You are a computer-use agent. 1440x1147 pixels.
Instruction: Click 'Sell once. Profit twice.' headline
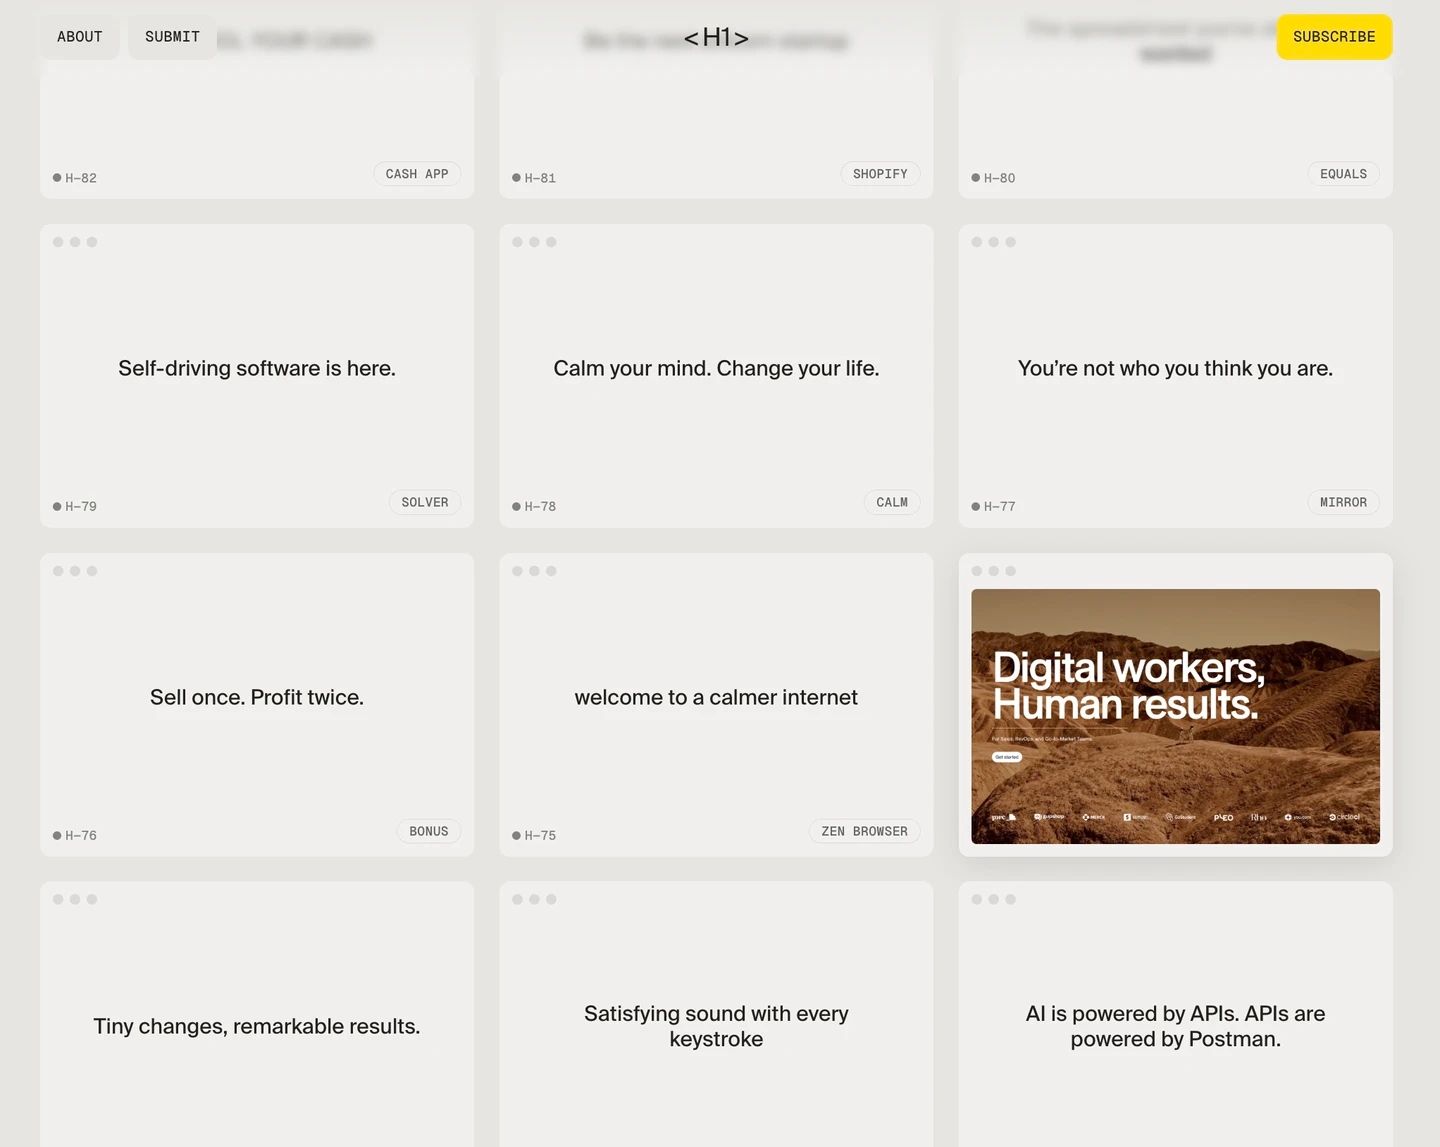click(257, 698)
